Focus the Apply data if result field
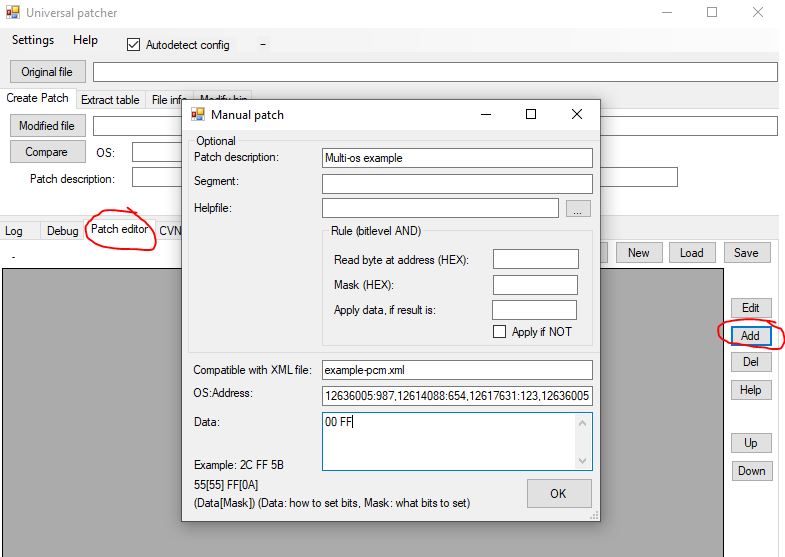 pos(534,310)
